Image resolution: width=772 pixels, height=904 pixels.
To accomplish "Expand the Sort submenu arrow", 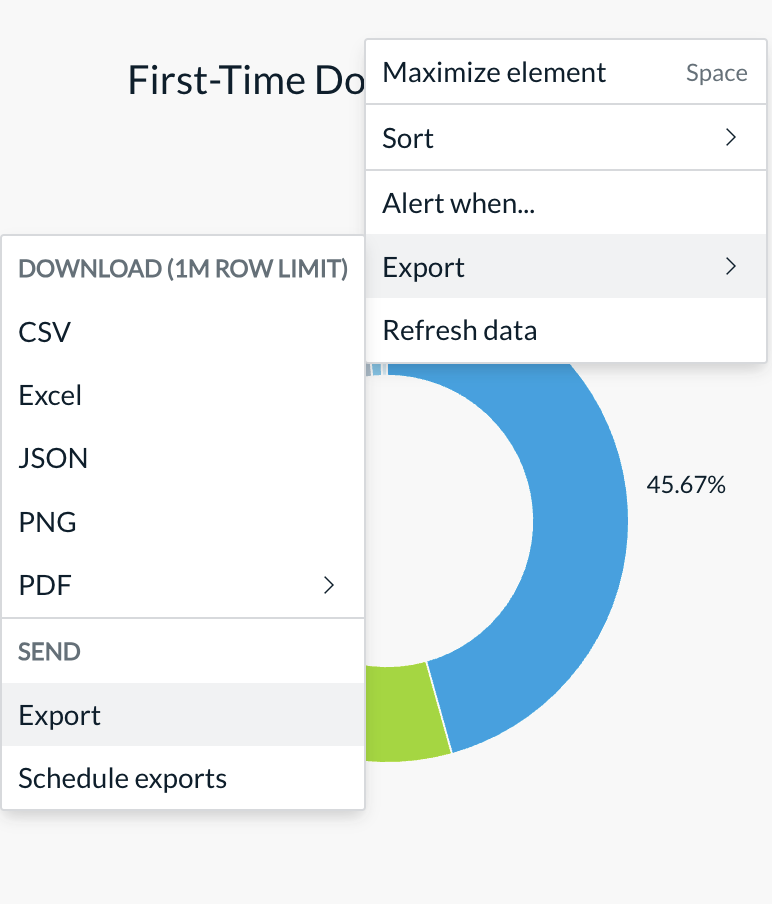I will [730, 138].
